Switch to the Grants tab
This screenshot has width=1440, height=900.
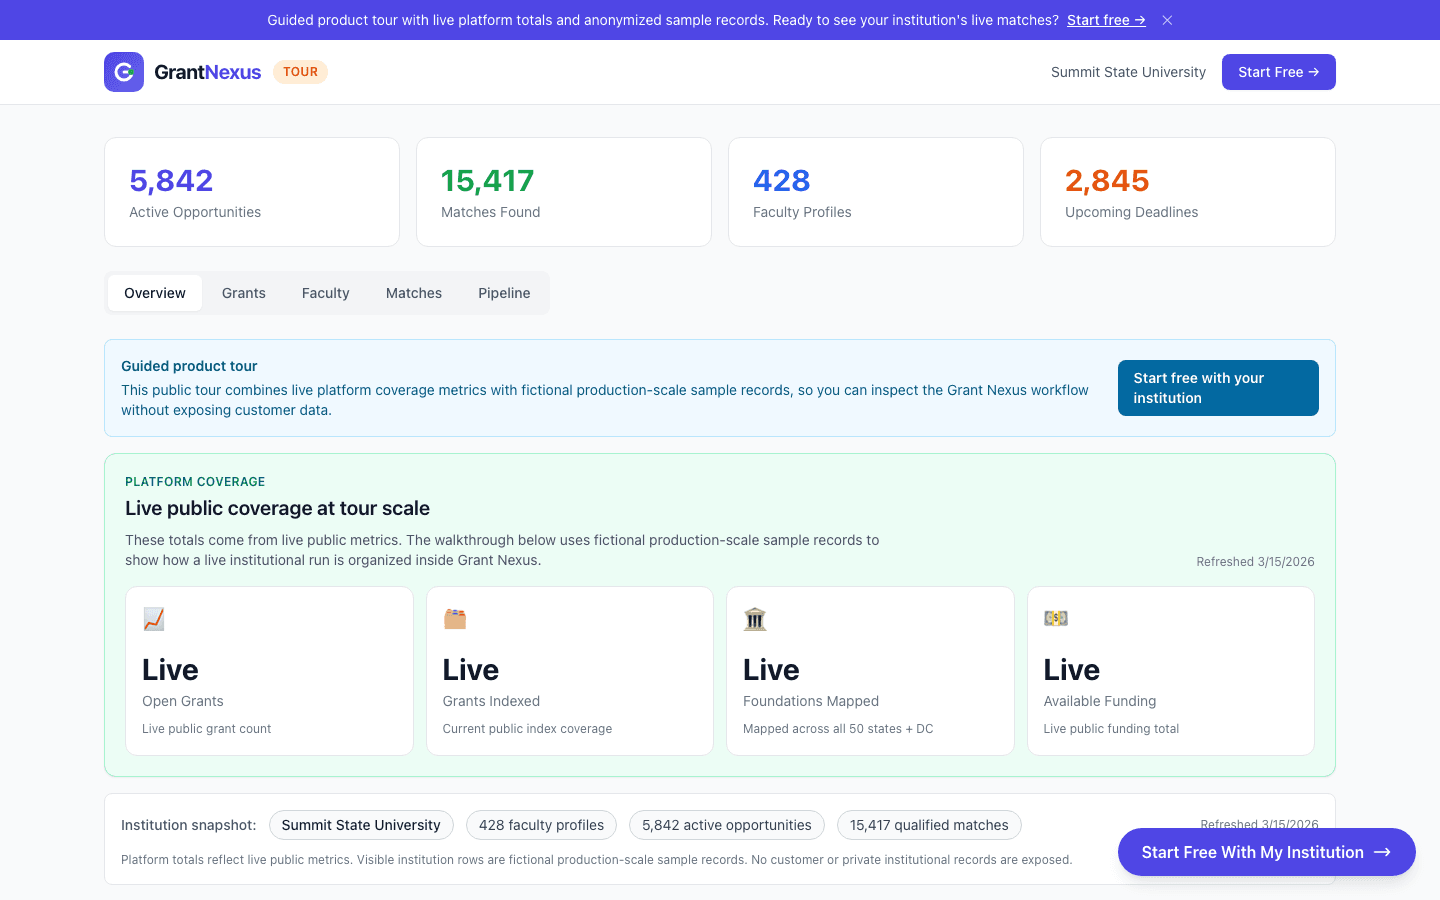click(x=244, y=293)
